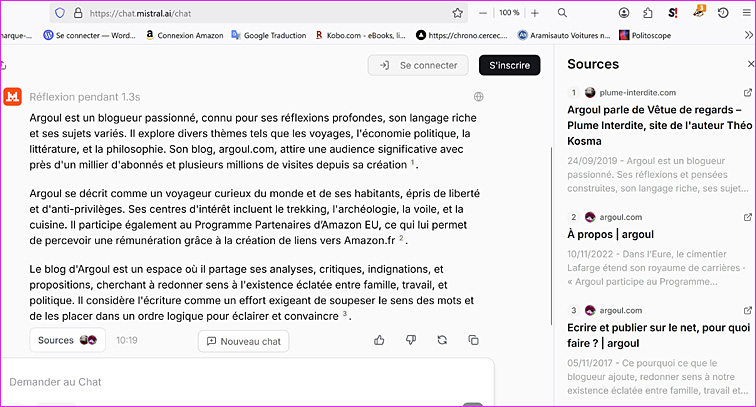
Task: Regenerate the response with refresh icon
Action: 442,340
